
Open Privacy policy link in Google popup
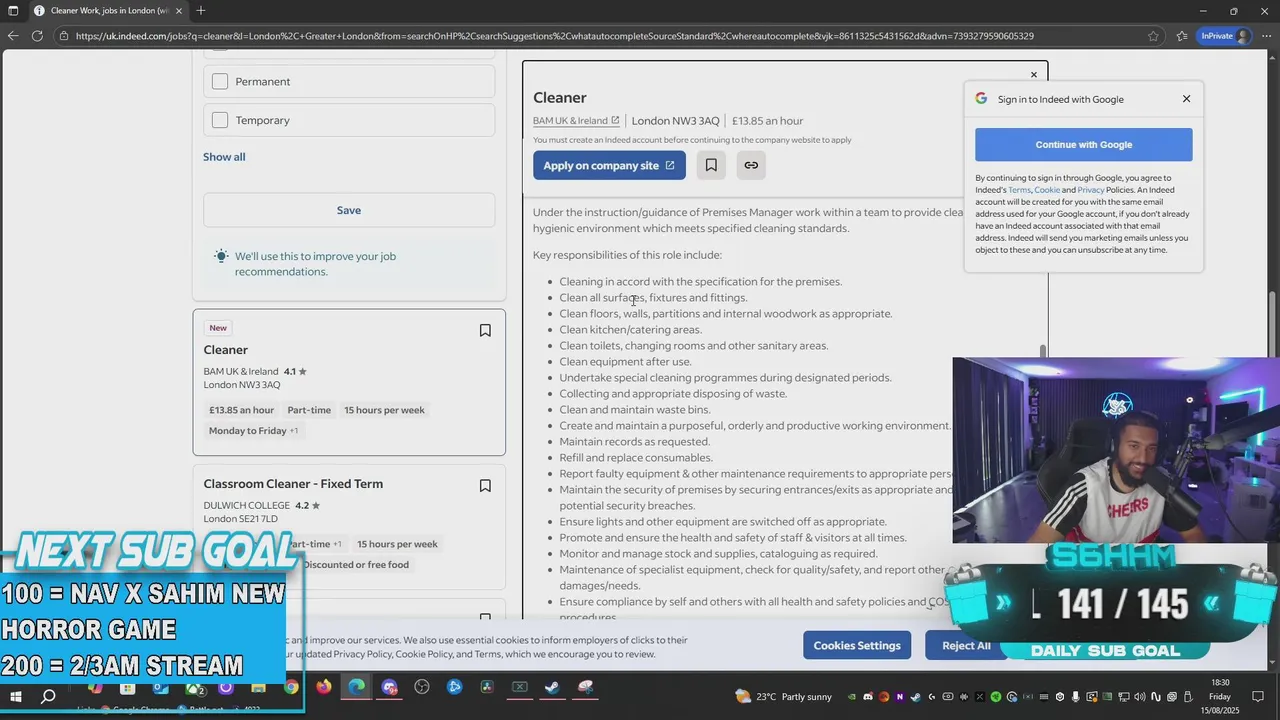[1091, 190]
